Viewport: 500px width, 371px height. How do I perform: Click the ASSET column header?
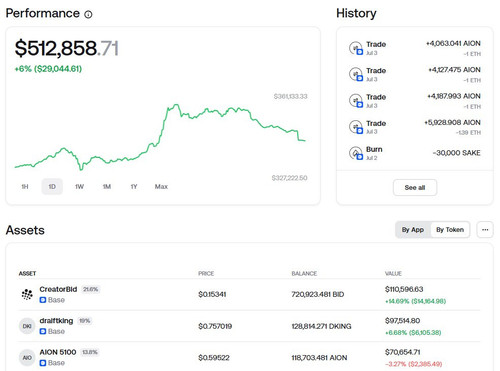point(27,274)
